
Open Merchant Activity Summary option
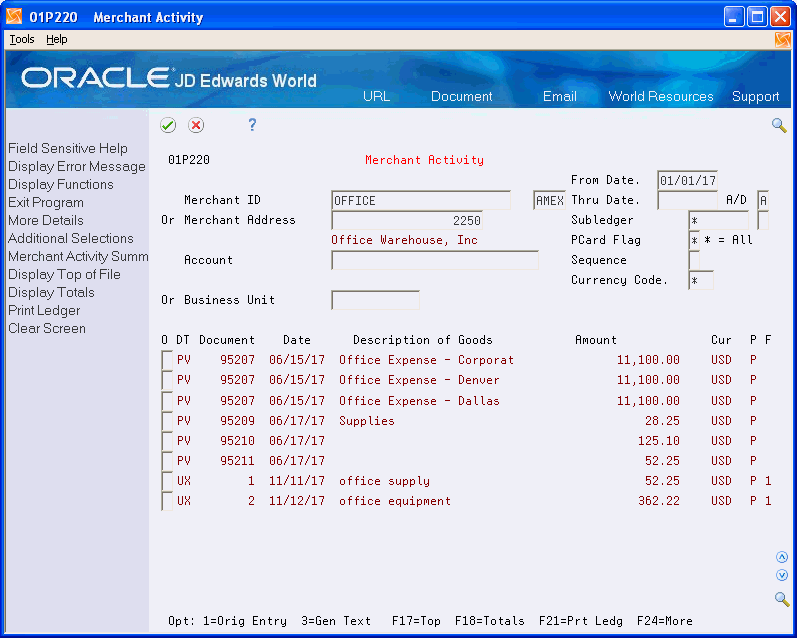(x=78, y=257)
